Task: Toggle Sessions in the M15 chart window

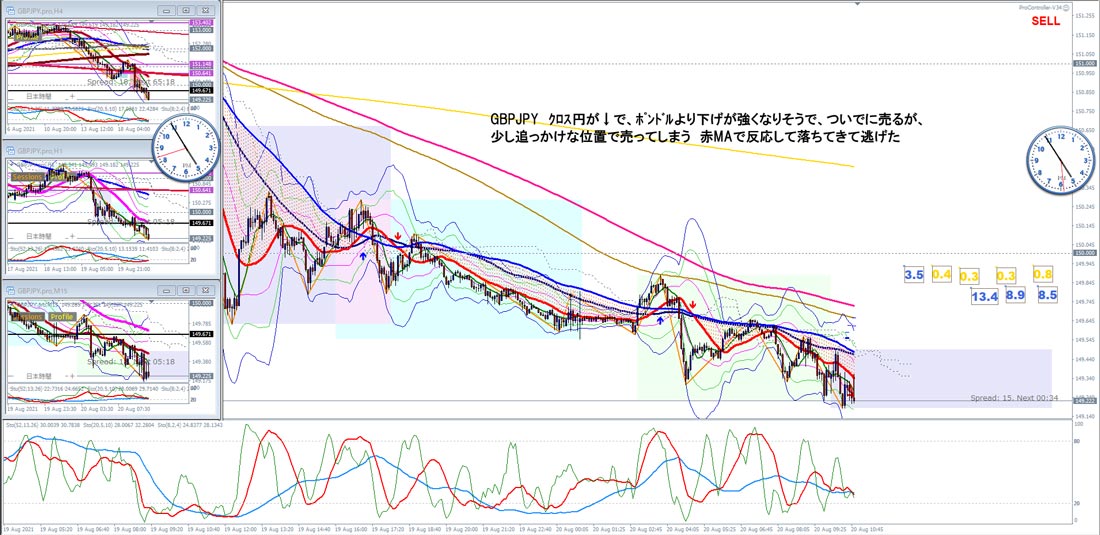Action: (x=29, y=316)
